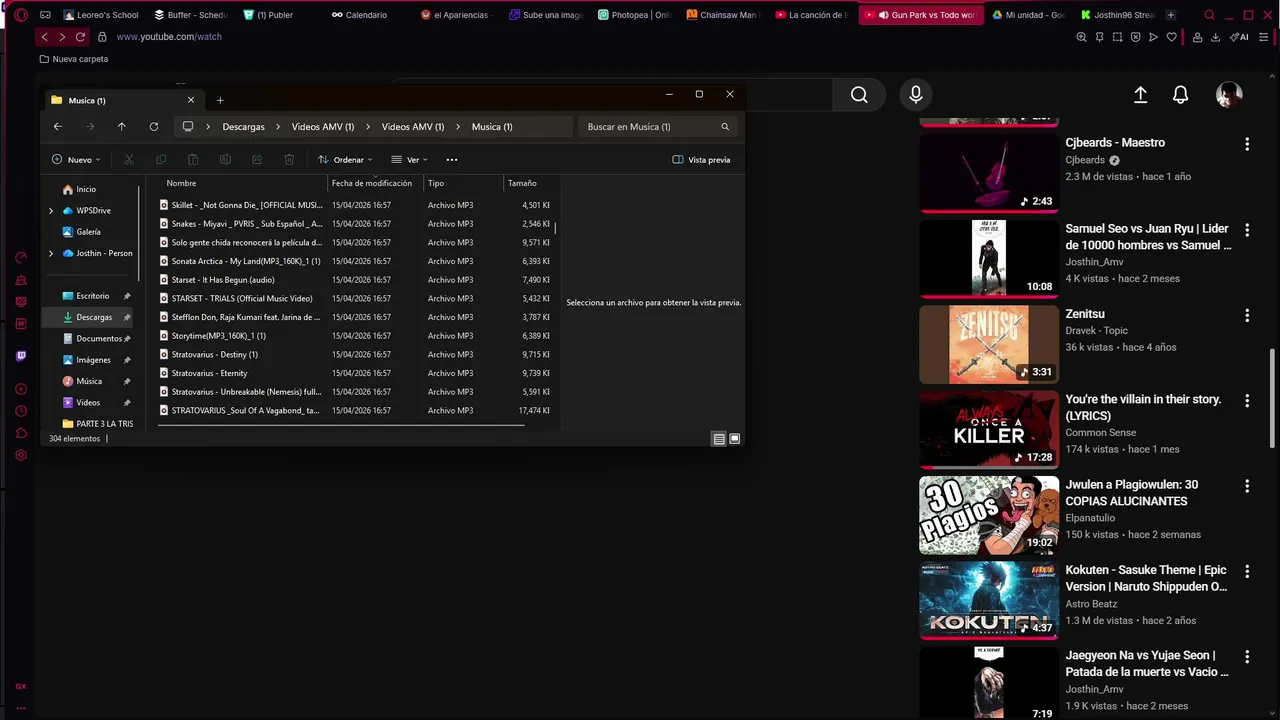Viewport: 1280px width, 720px height.
Task: Open the YouTube upload create icon
Action: [1140, 95]
